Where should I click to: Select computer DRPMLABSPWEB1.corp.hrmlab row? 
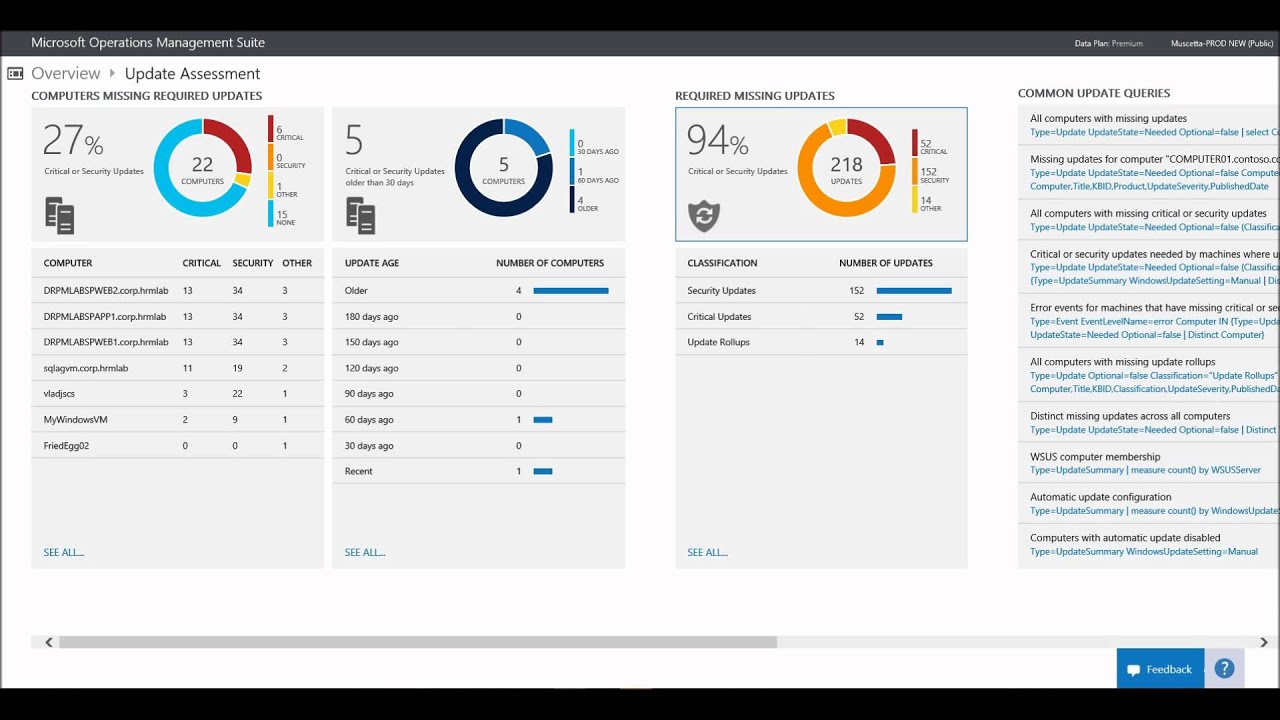coord(177,342)
